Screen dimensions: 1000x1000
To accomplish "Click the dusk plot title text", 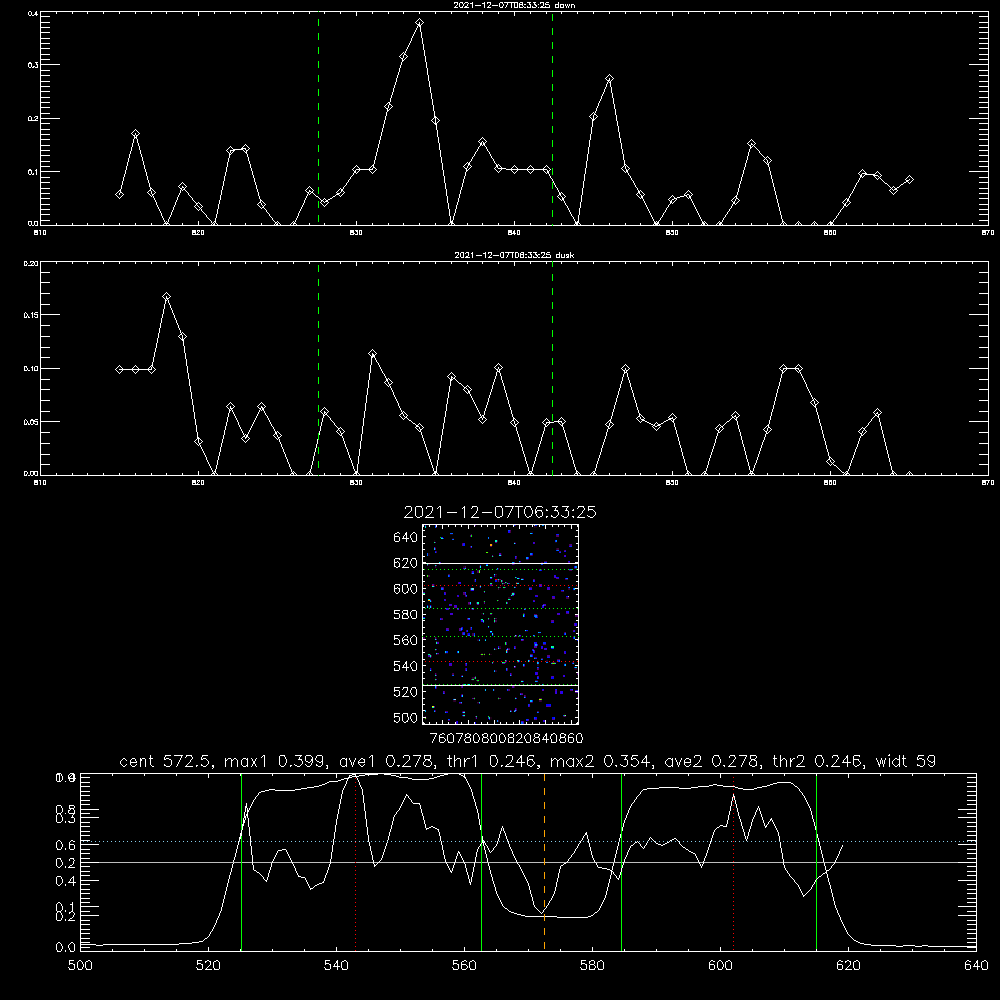I will click(x=514, y=255).
